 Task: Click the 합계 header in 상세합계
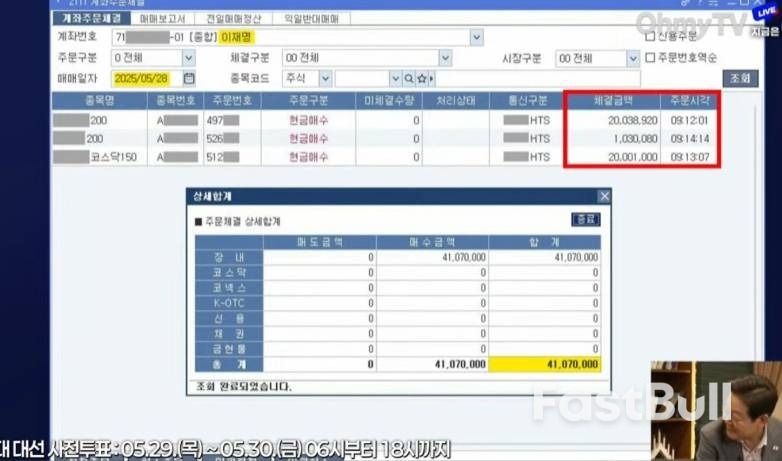[545, 242]
